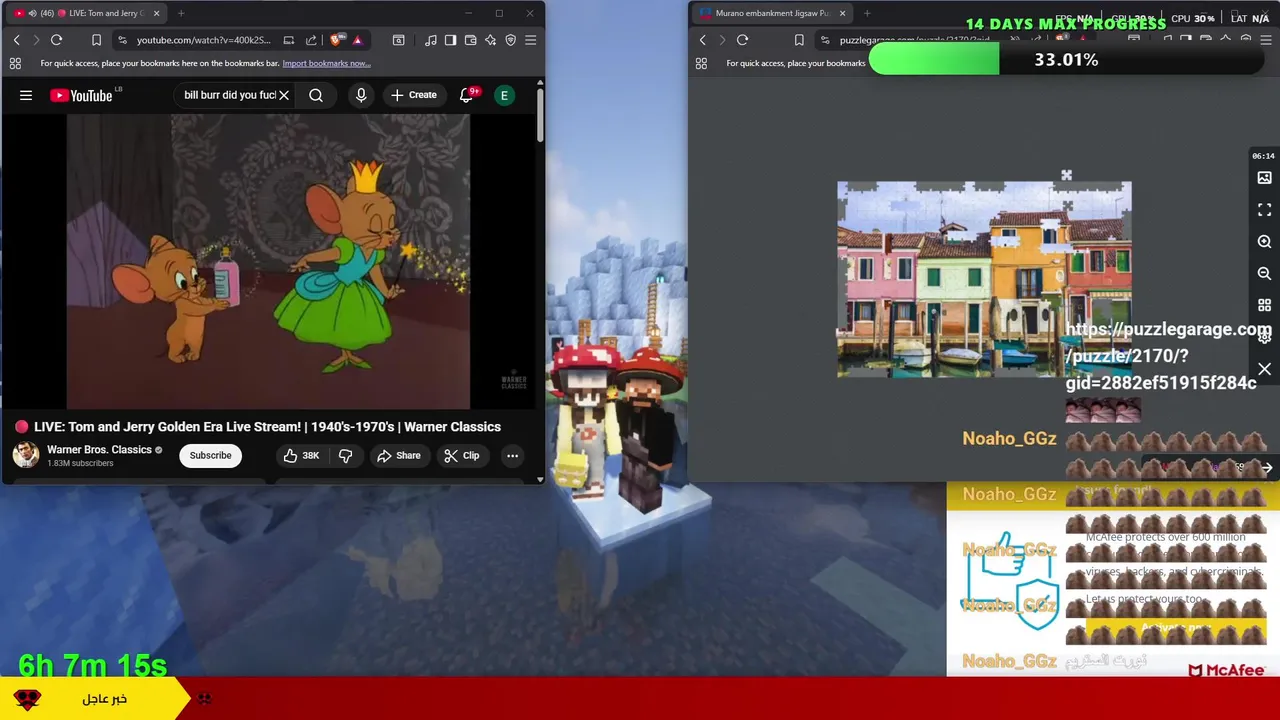Image resolution: width=1280 pixels, height=720 pixels.
Task: Toggle the browser sidebar panel, YouTube window
Action: [451, 40]
